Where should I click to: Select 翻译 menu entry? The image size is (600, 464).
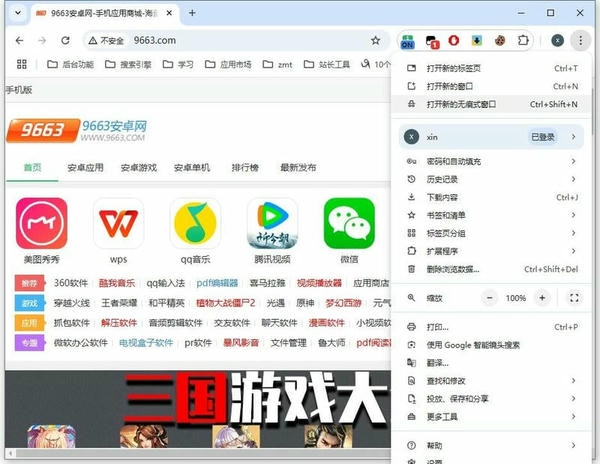tap(491, 363)
